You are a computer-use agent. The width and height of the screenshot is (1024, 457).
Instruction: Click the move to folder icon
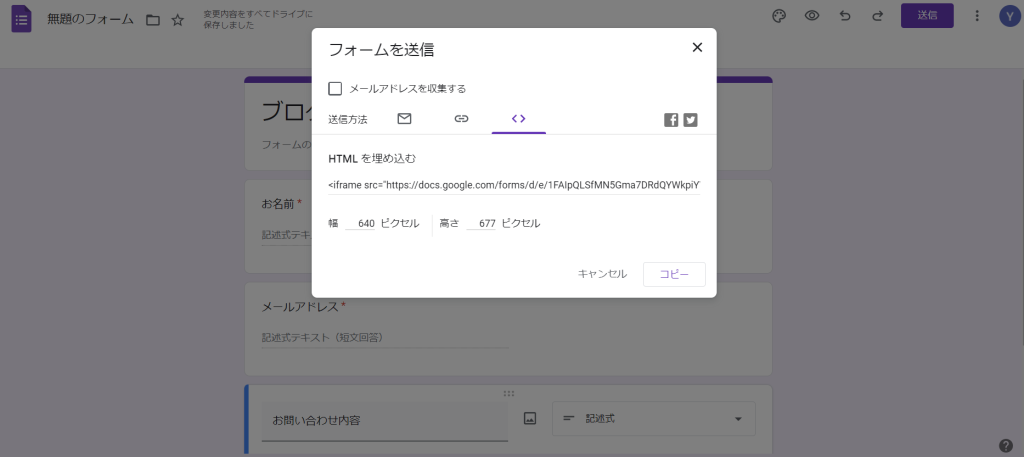pos(152,20)
